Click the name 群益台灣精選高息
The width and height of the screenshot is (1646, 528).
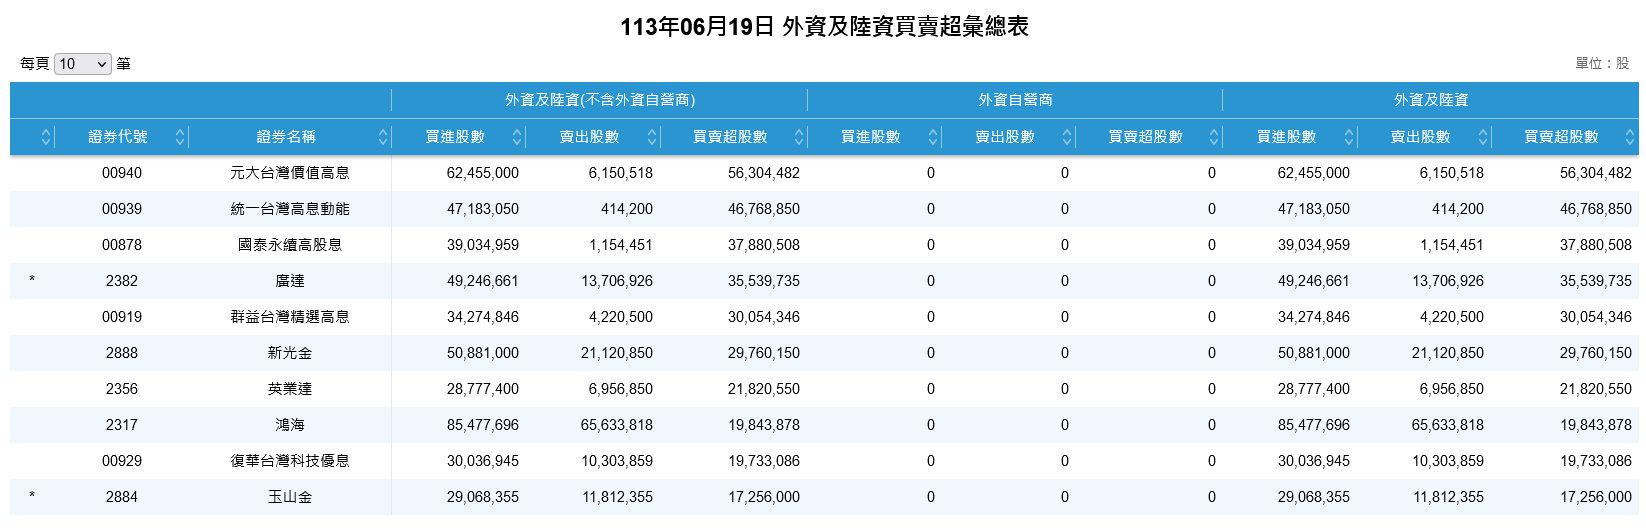(290, 317)
